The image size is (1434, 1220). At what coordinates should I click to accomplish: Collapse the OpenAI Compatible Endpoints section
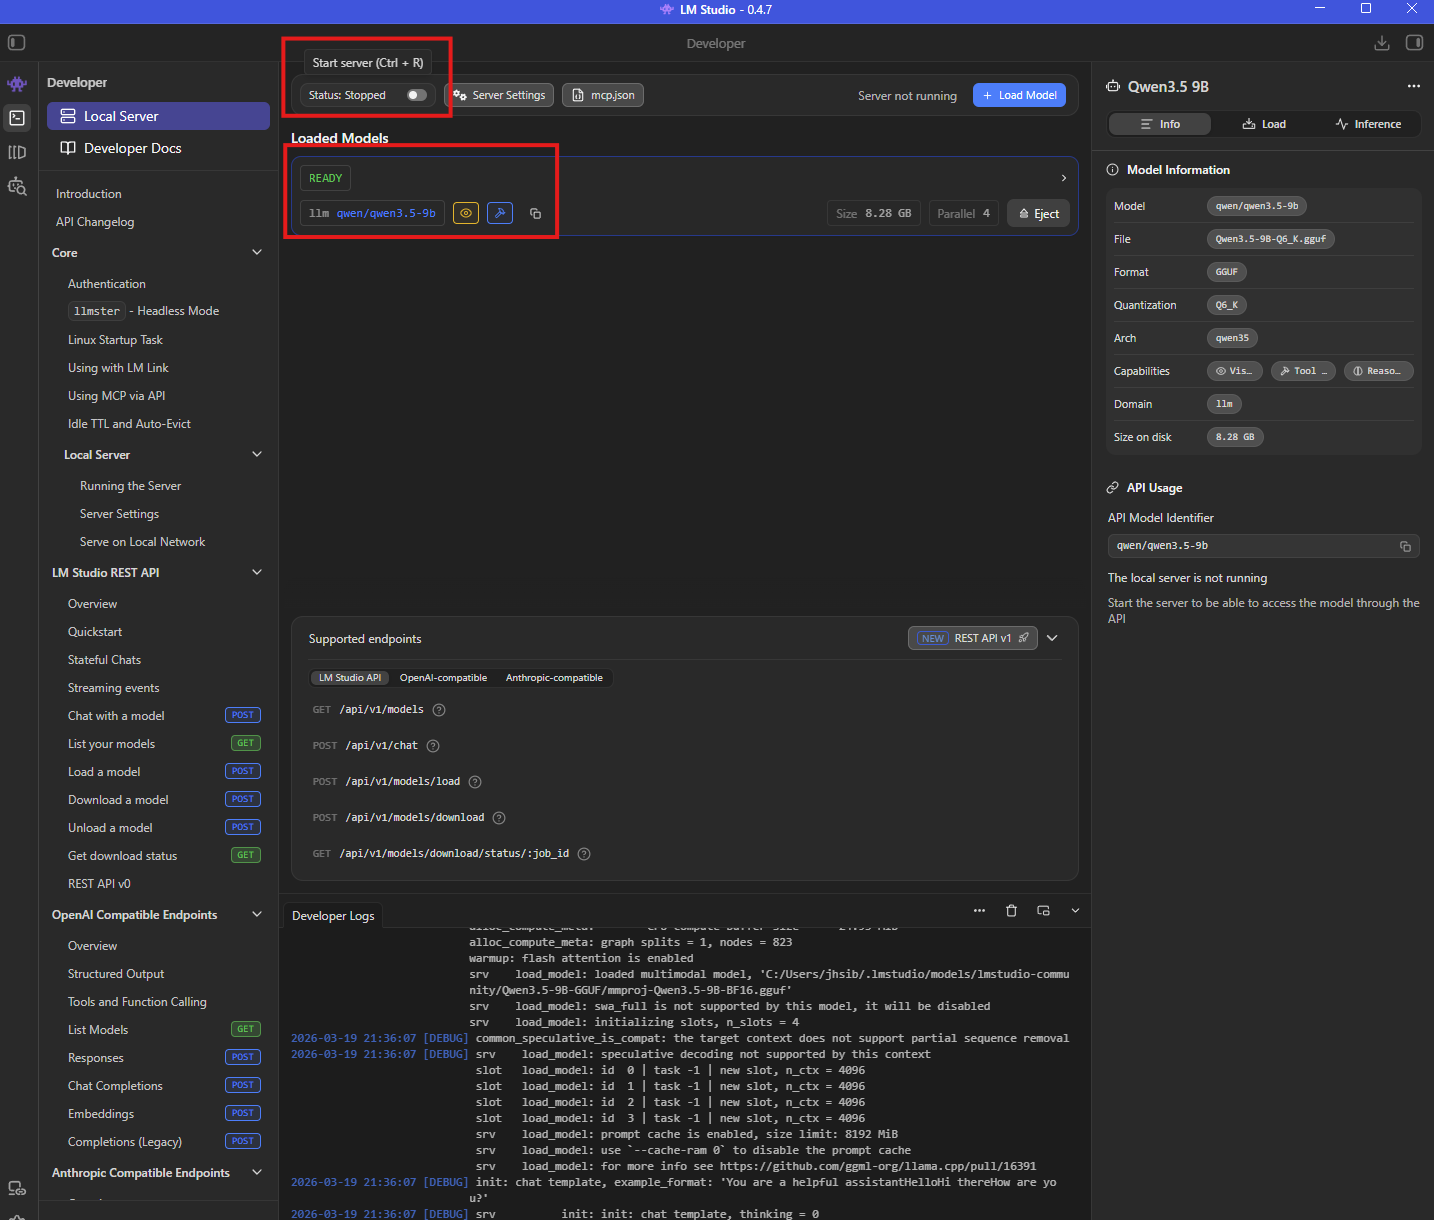tap(257, 915)
